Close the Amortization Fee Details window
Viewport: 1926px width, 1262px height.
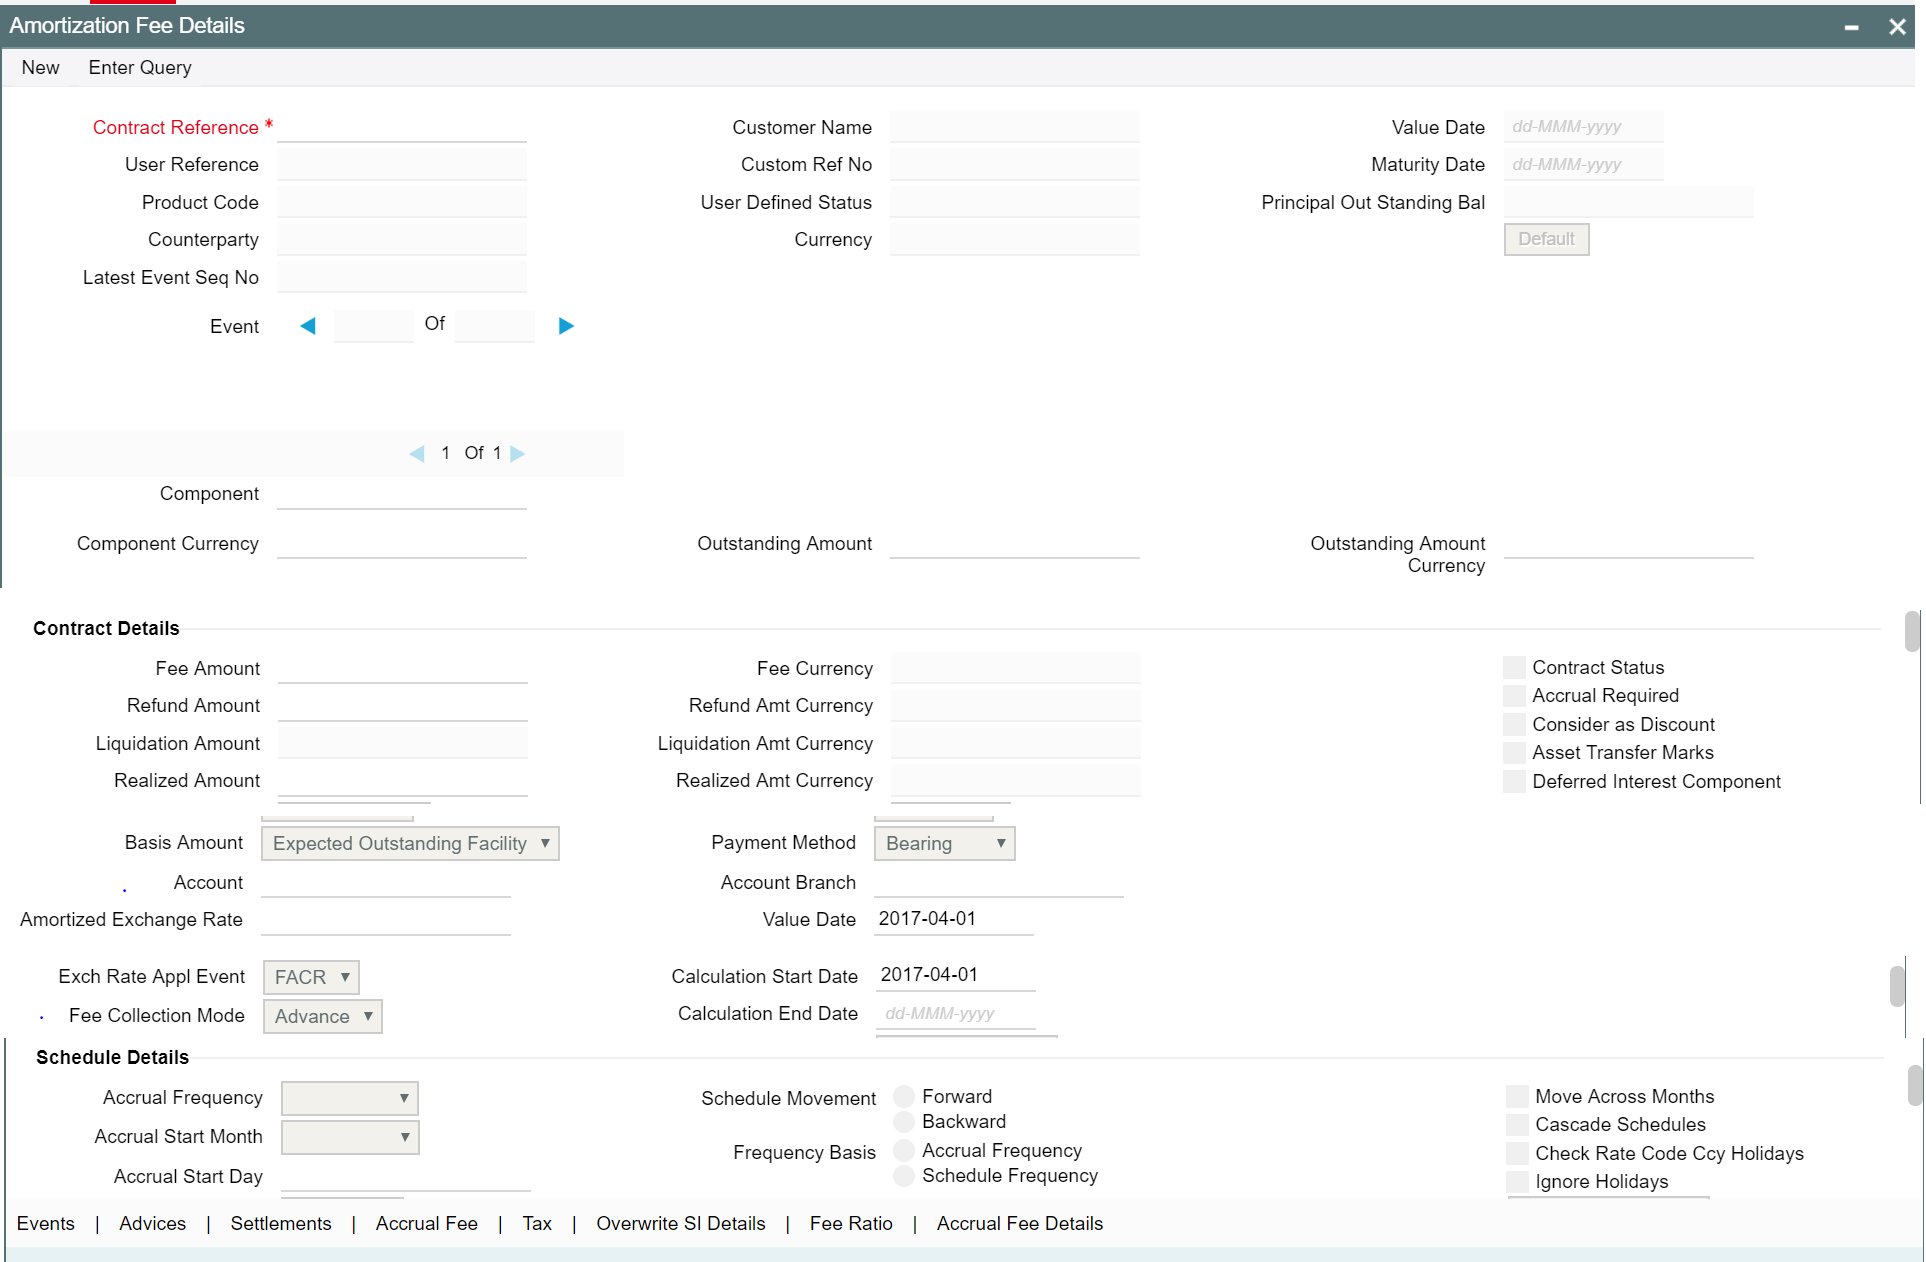[x=1897, y=27]
